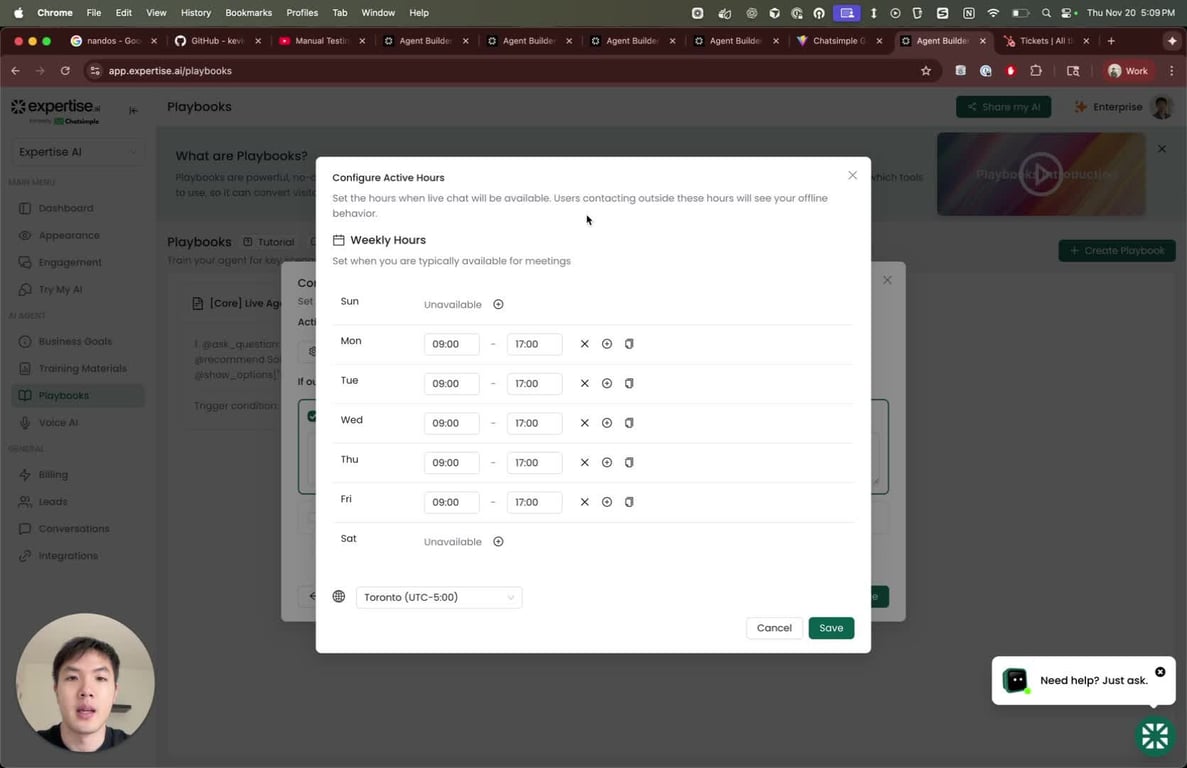Image resolution: width=1187 pixels, height=768 pixels.
Task: Copy Tuesday hours to other days
Action: (x=628, y=384)
